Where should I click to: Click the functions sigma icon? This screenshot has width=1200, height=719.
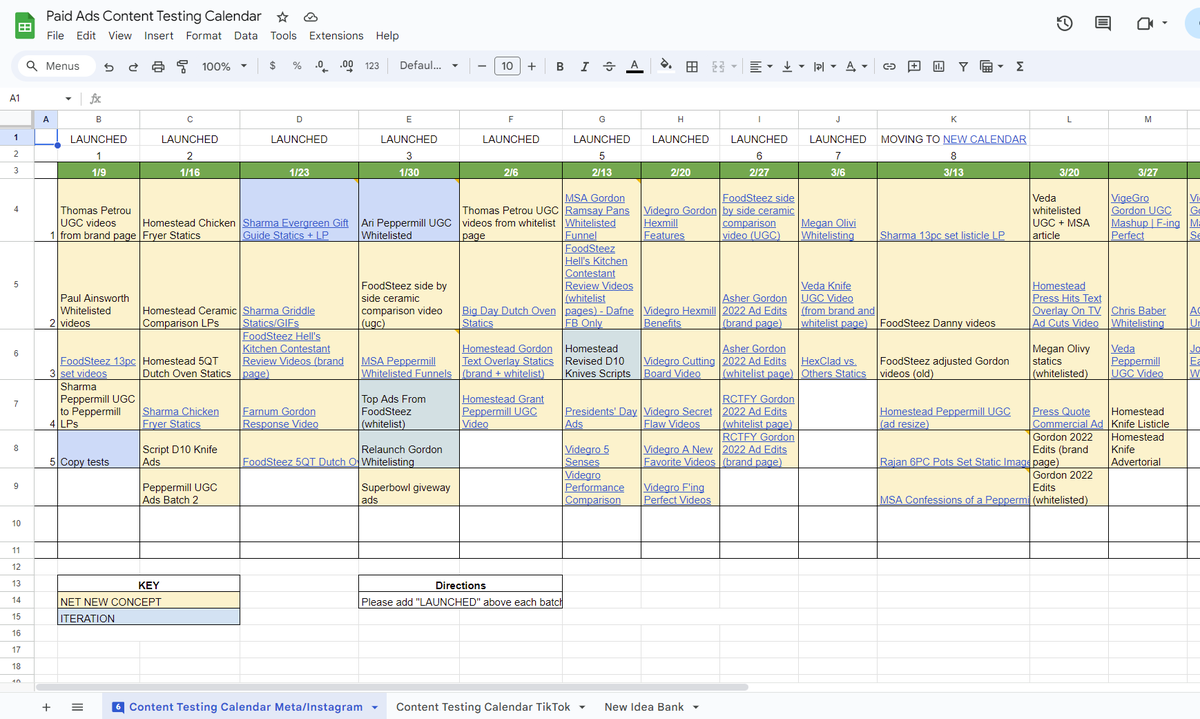click(x=1019, y=66)
